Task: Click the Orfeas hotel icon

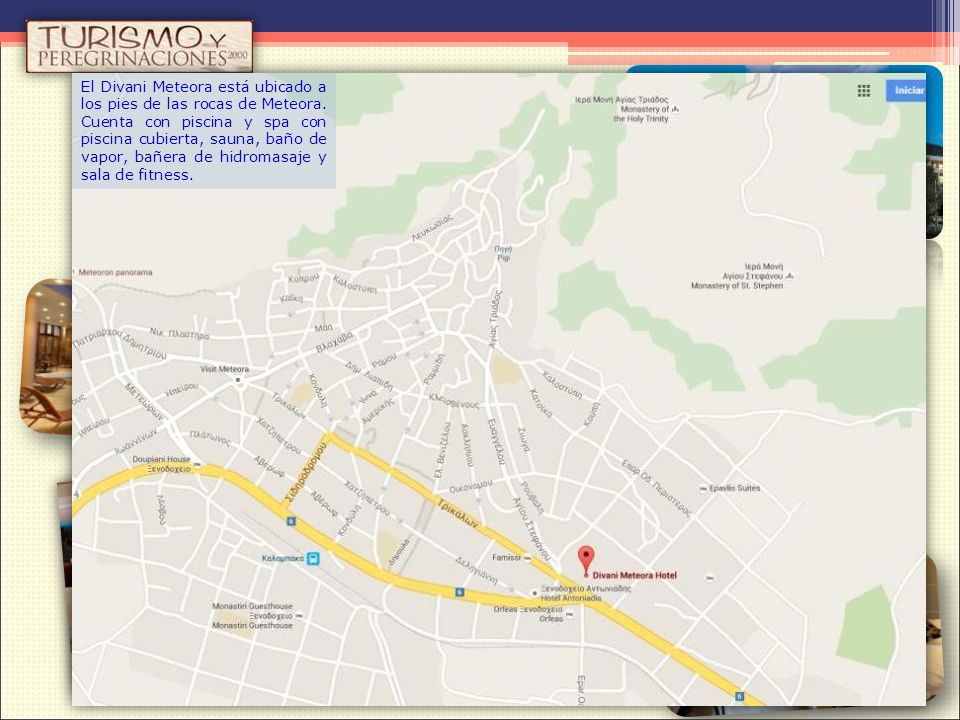Action: [569, 614]
